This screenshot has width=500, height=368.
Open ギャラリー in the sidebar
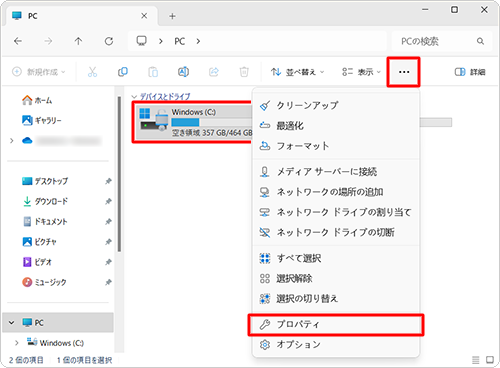[42, 120]
